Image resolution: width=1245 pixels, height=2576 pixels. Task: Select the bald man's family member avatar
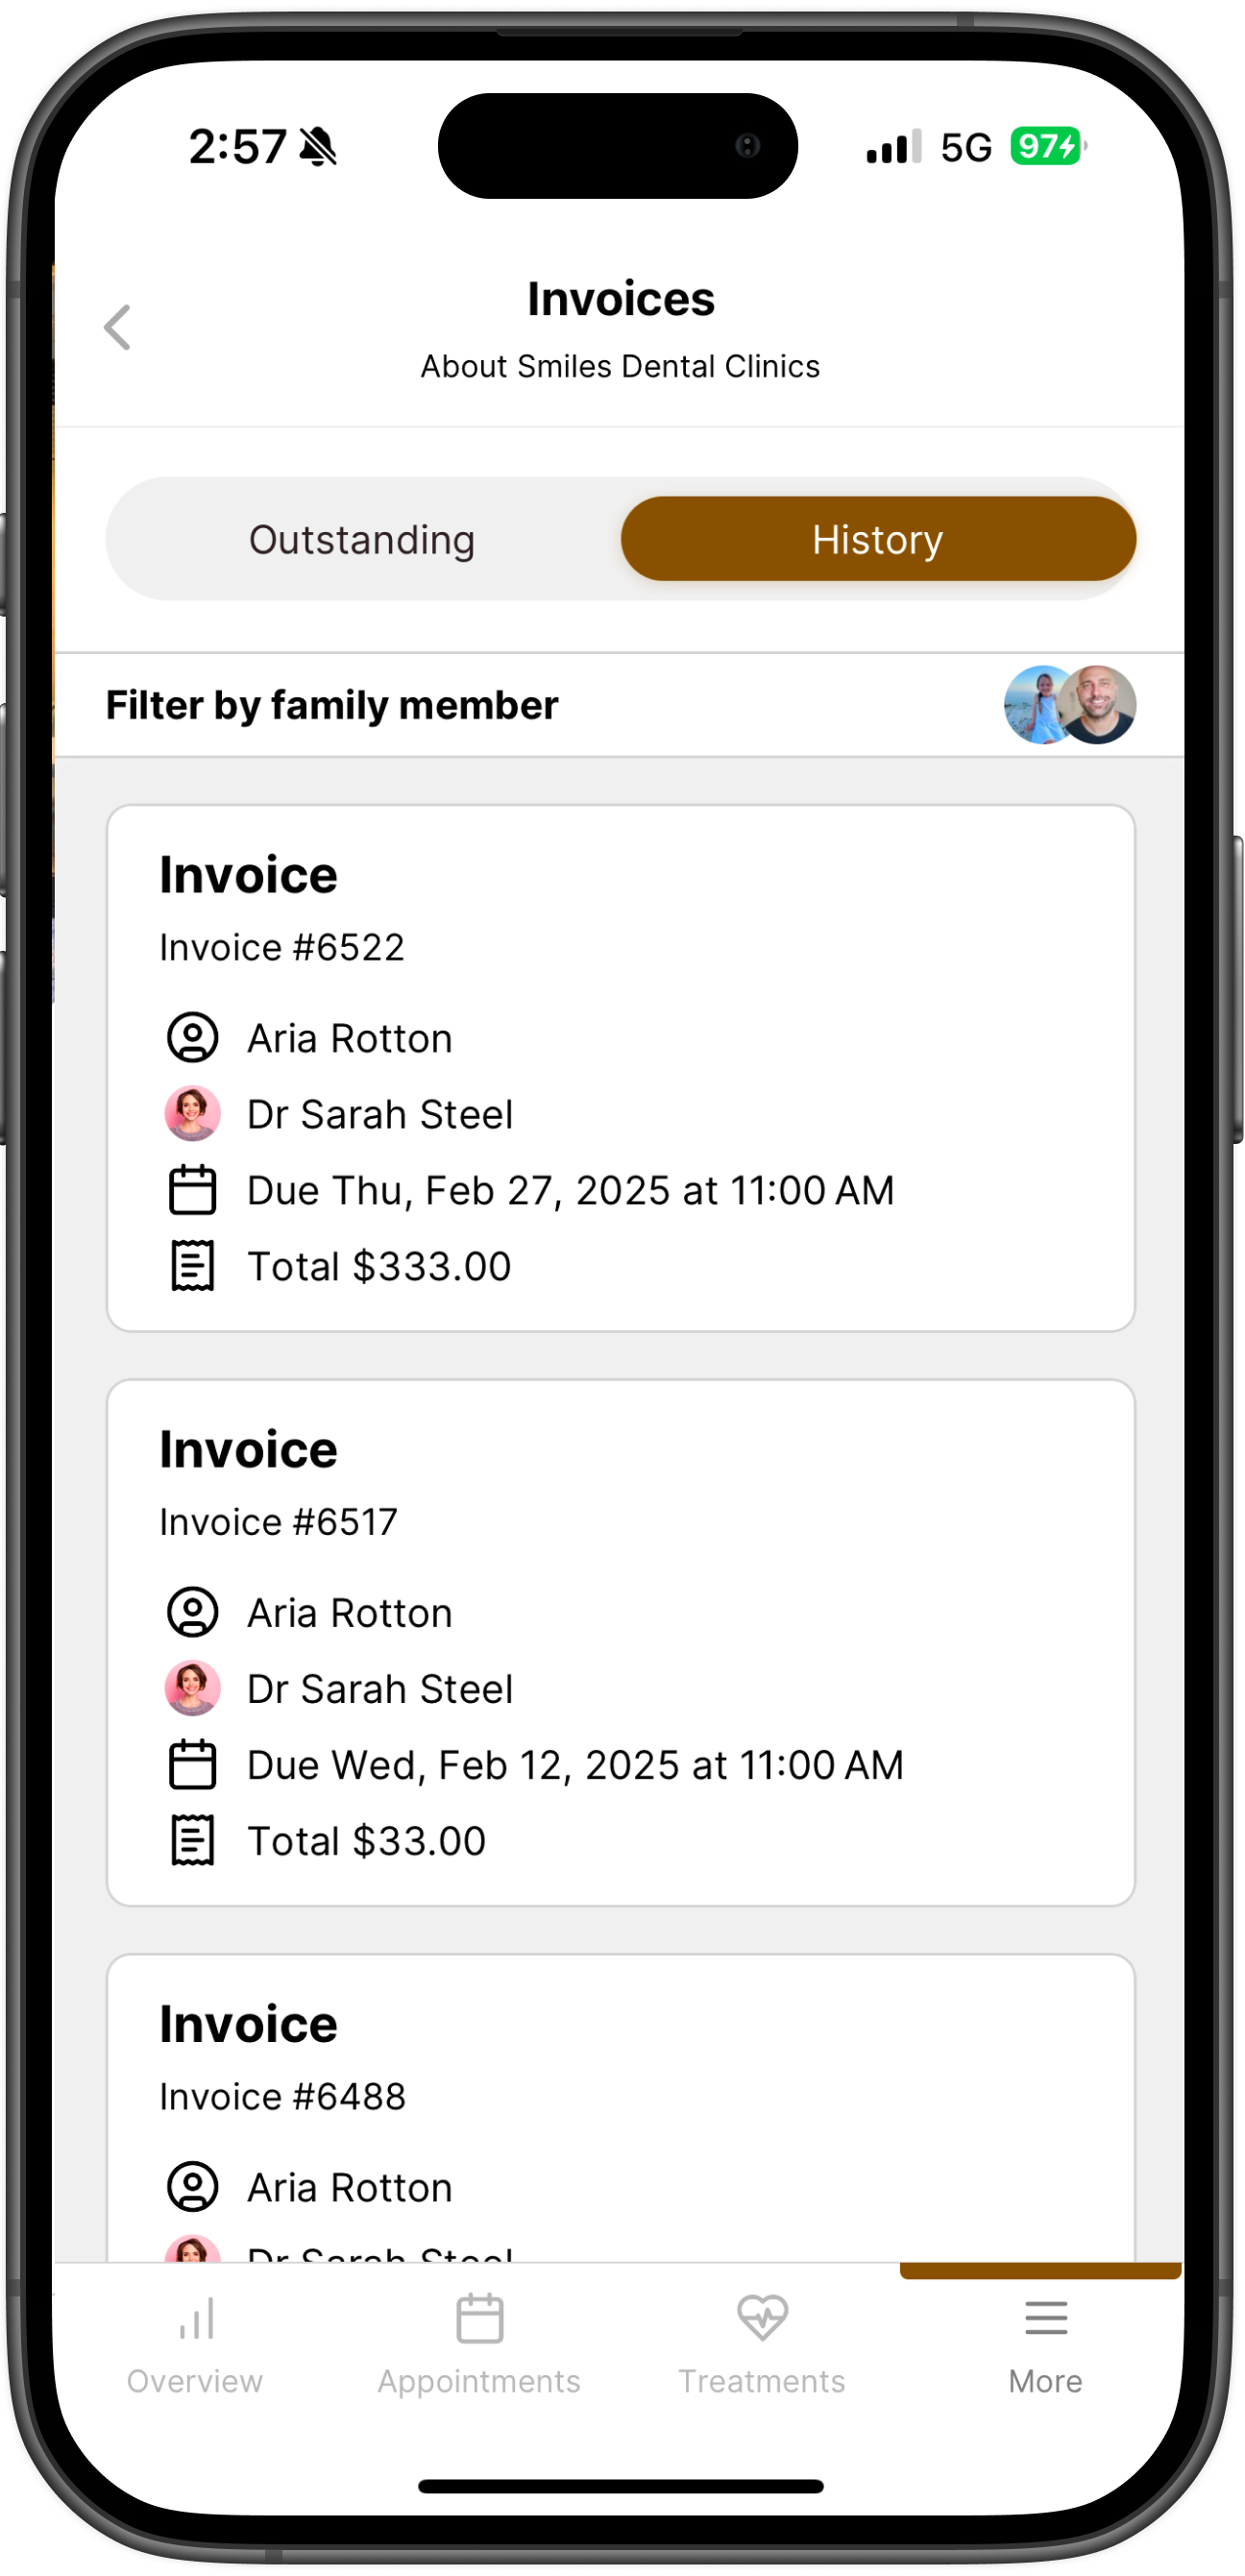pyautogui.click(x=1100, y=705)
